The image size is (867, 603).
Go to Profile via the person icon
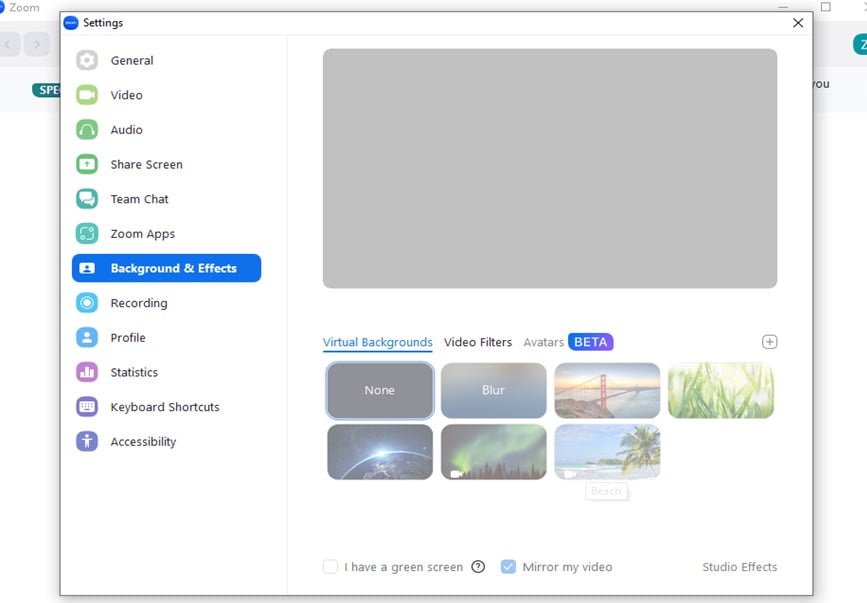point(87,338)
